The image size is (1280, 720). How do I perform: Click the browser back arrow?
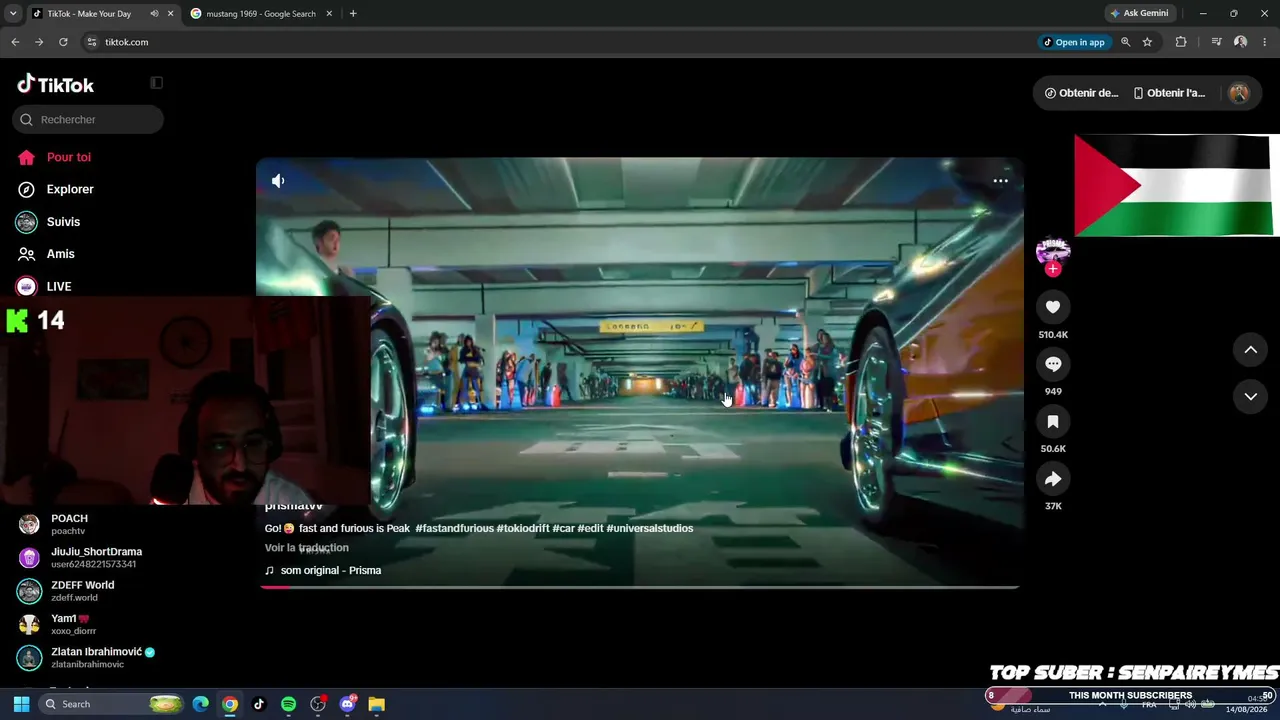click(15, 42)
